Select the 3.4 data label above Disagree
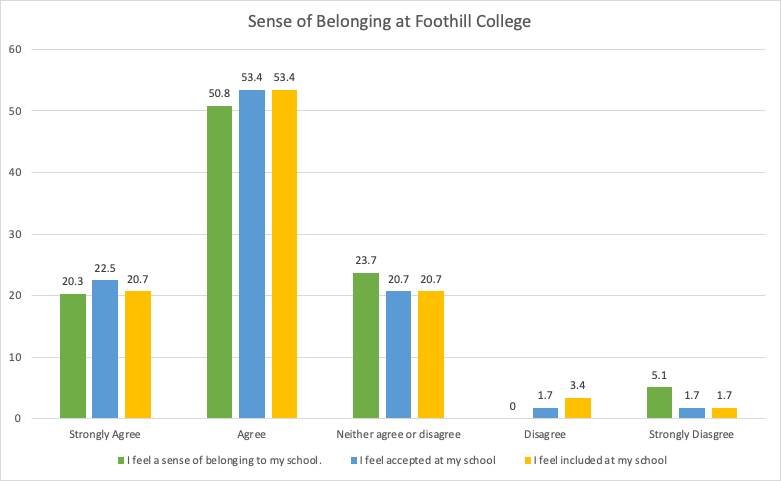The width and height of the screenshot is (781, 481). coord(578,387)
